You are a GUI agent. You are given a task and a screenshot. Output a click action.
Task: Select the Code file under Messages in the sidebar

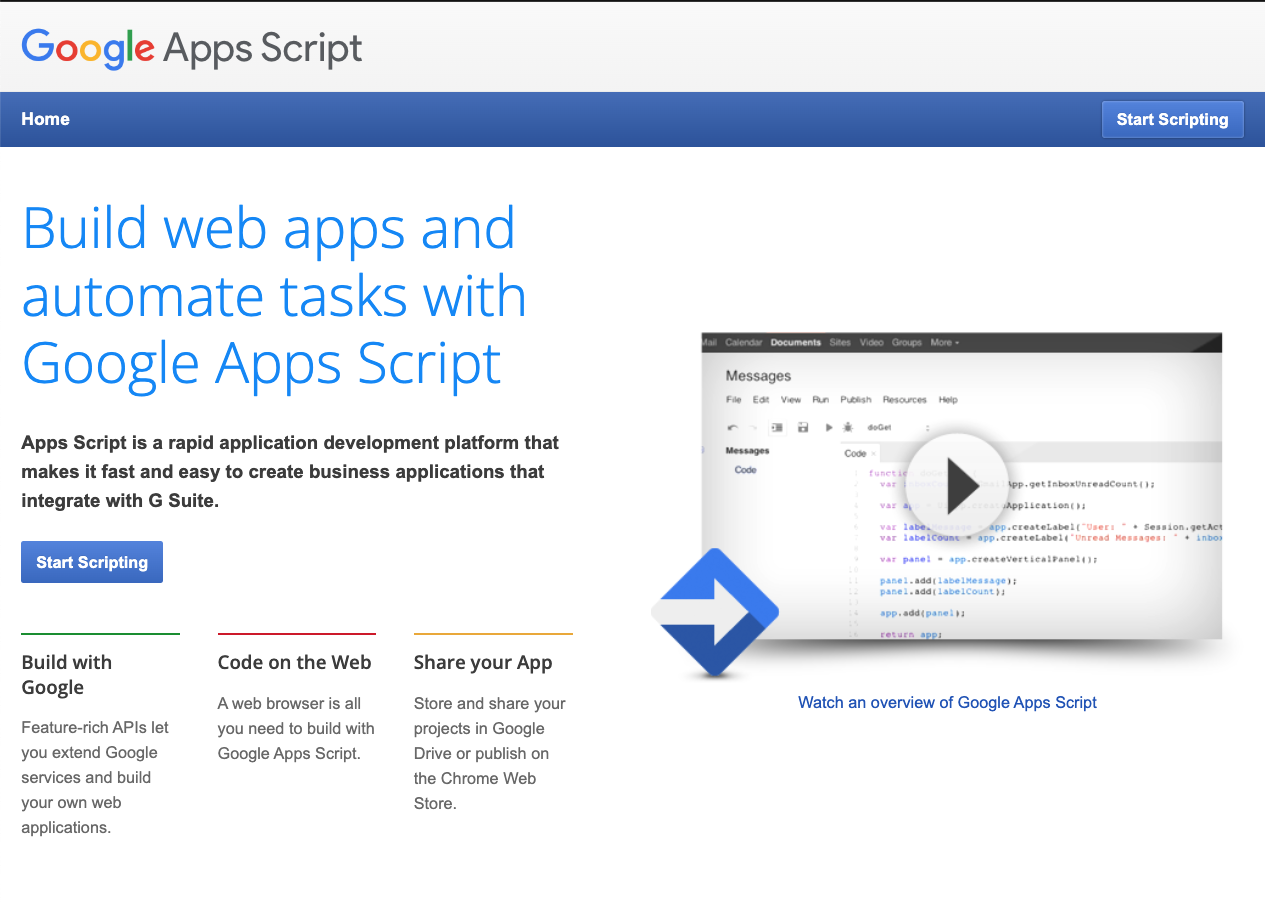pos(745,470)
